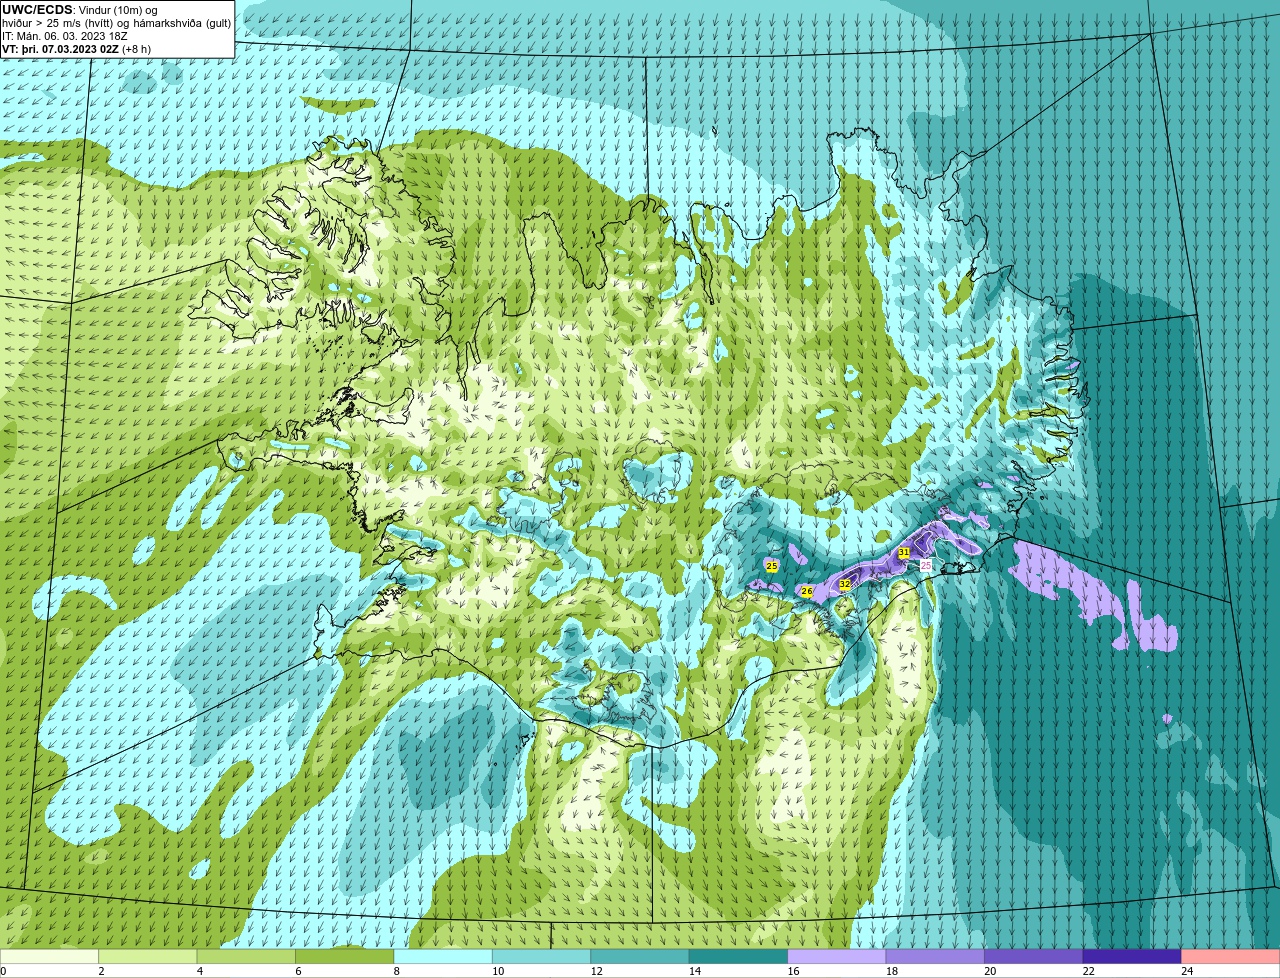Click the 'UWC/ECDS' title text

pos(37,10)
